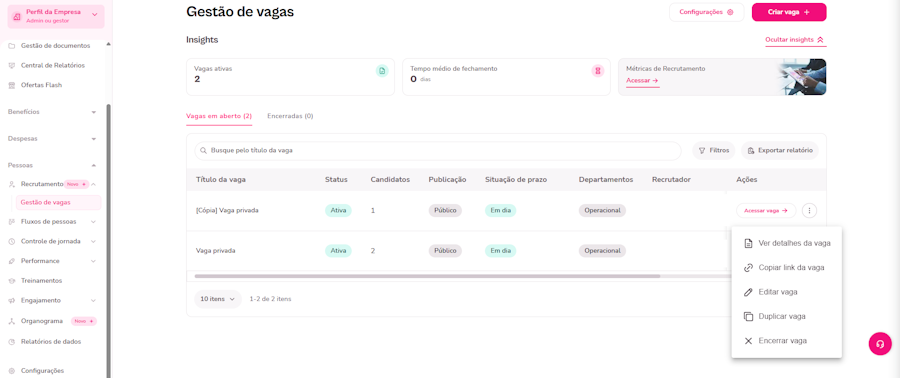
Task: Expand the Performance chevron
Action: 94,261
